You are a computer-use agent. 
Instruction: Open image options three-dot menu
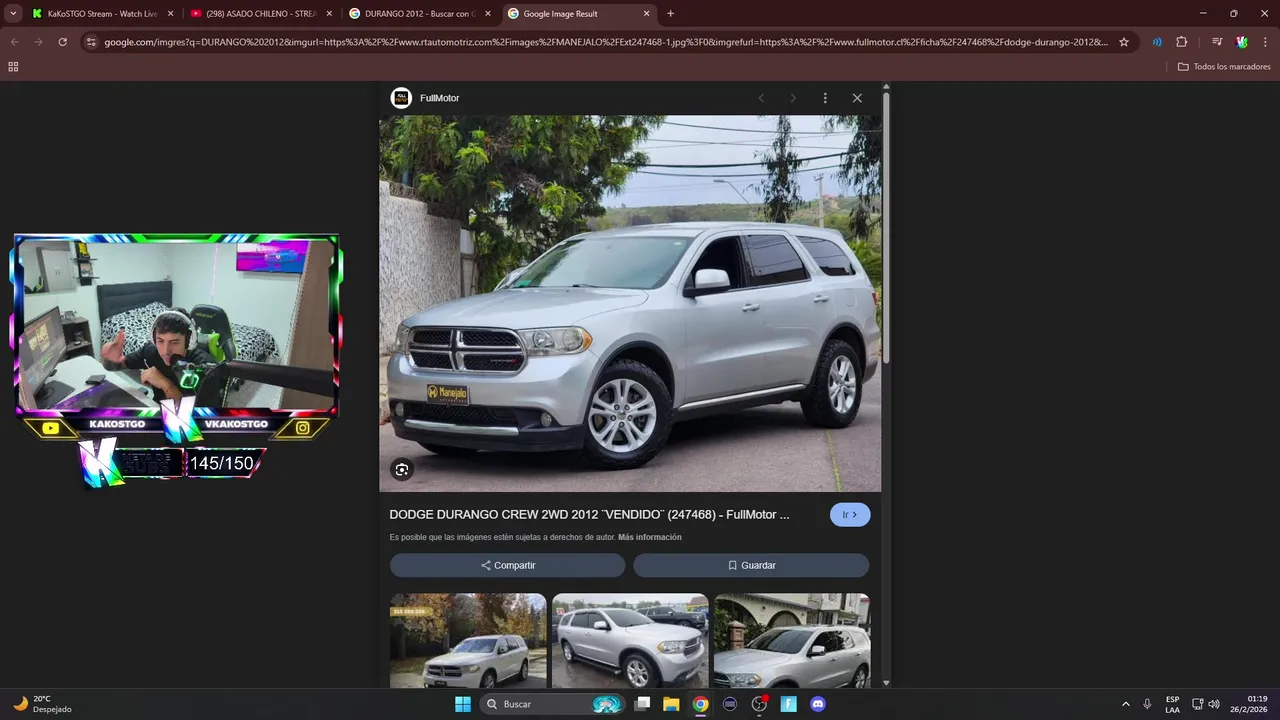(825, 98)
